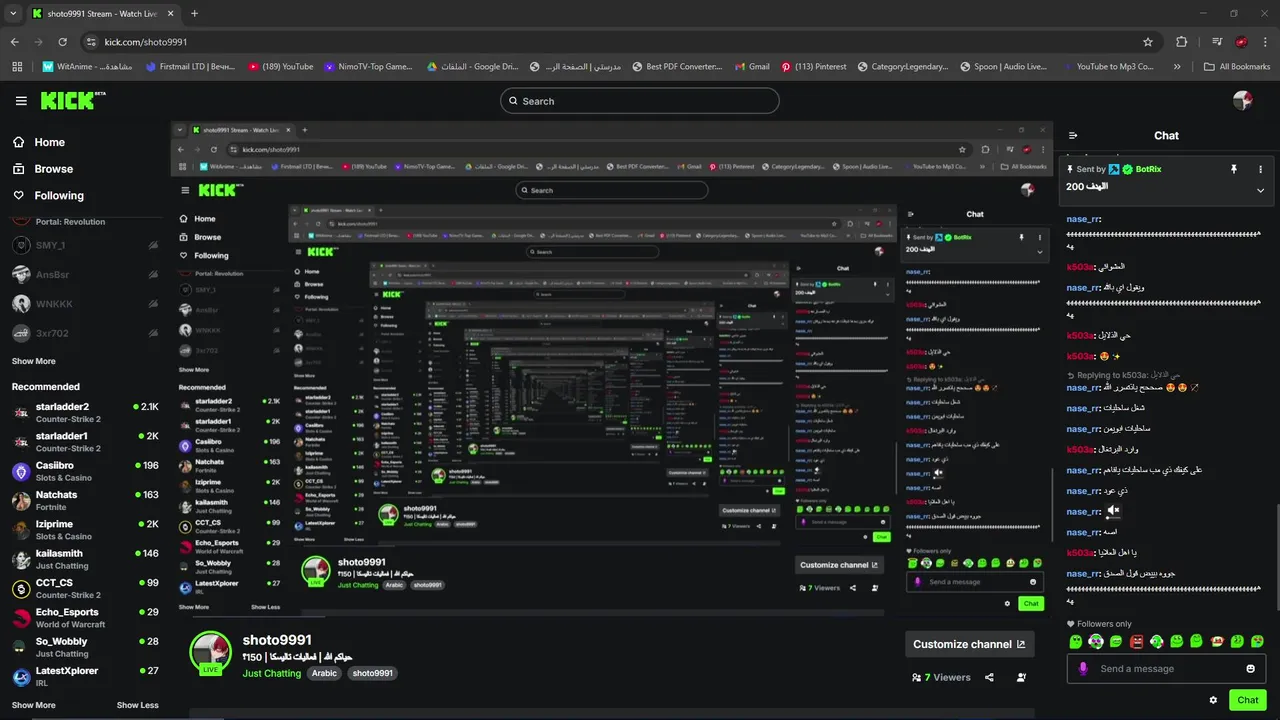1280x720 pixels.
Task: Send message with green Chat button
Action: tap(1248, 700)
